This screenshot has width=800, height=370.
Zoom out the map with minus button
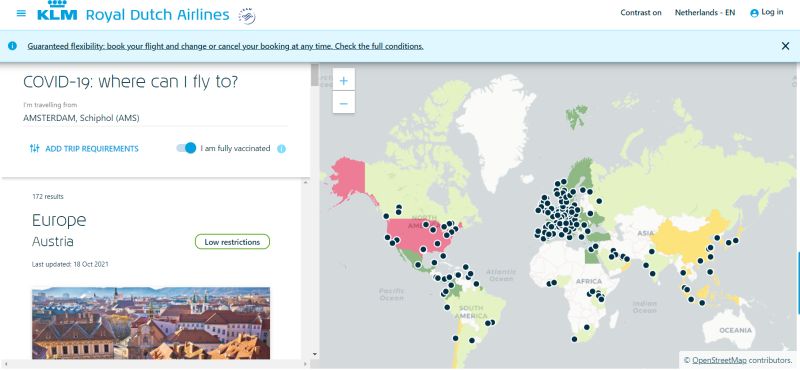(343, 103)
